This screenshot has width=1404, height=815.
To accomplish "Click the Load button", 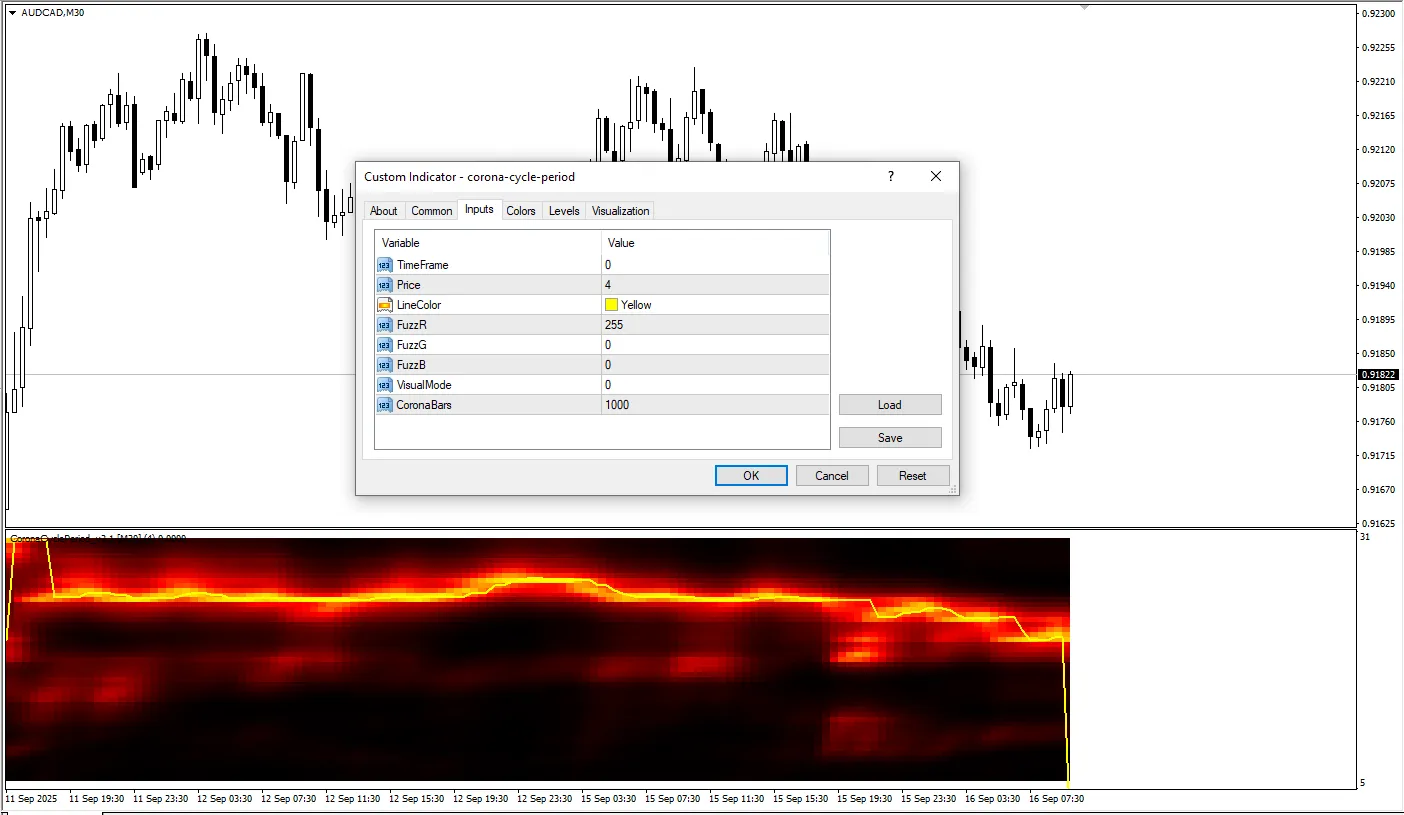I will (890, 405).
